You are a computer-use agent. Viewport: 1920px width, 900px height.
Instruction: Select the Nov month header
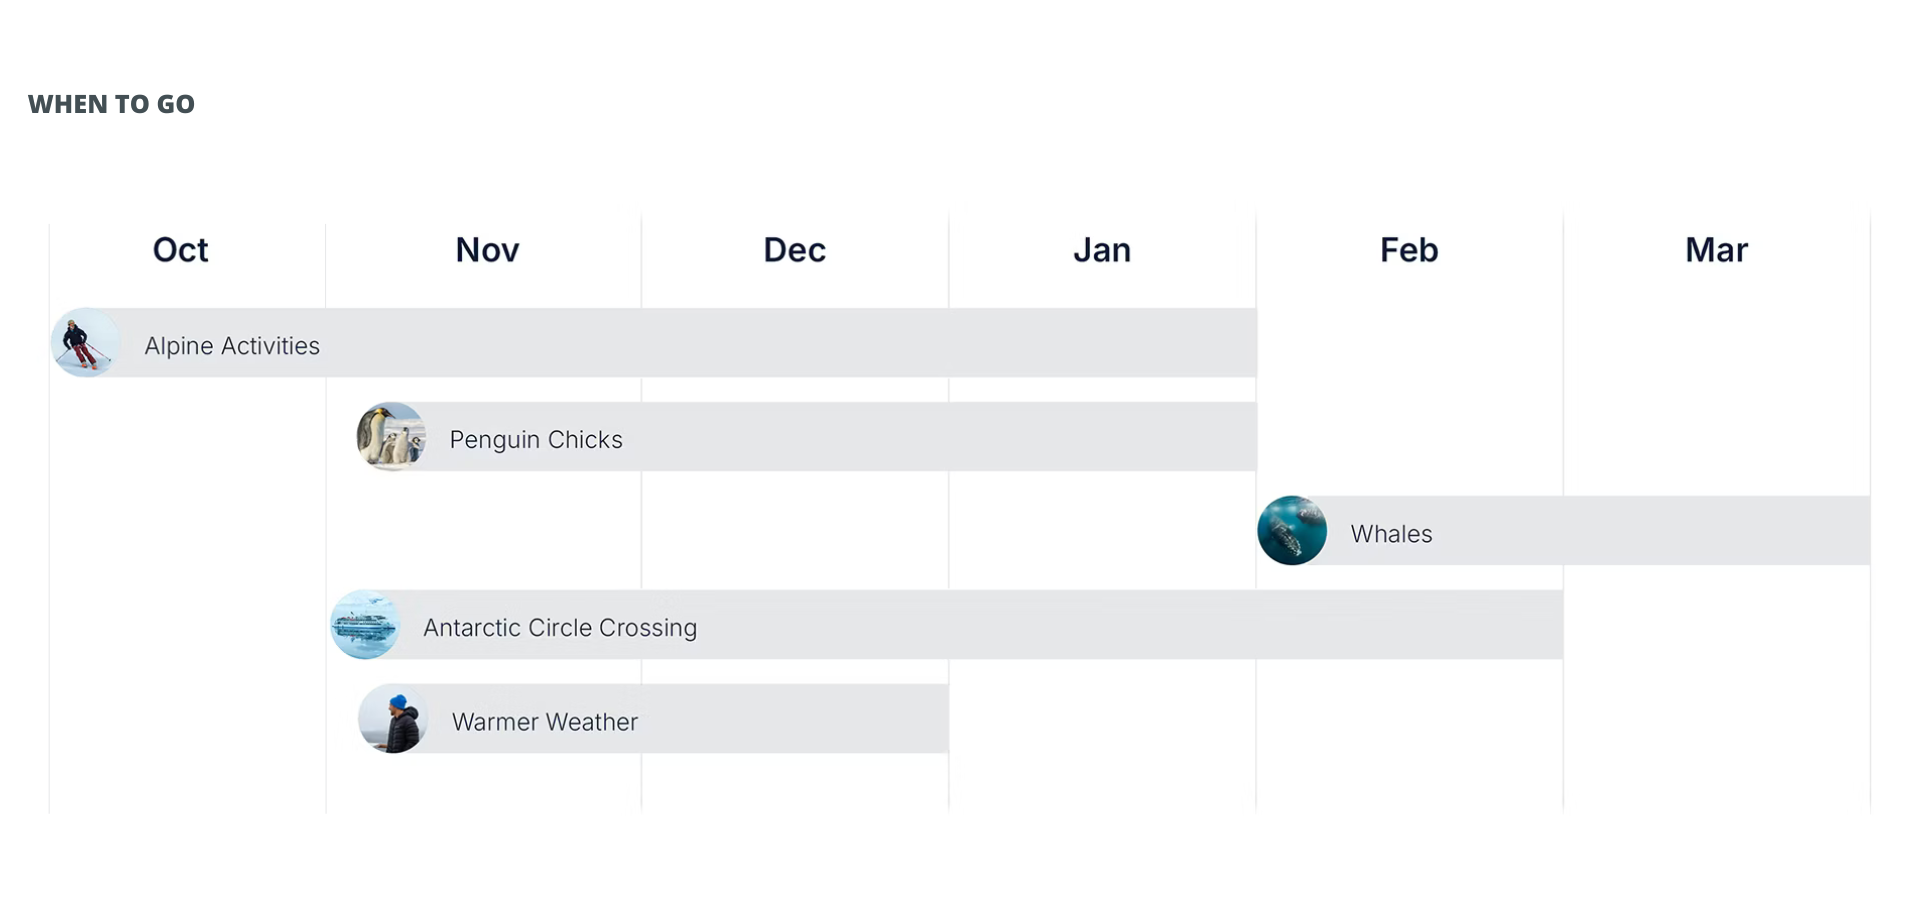tap(487, 250)
